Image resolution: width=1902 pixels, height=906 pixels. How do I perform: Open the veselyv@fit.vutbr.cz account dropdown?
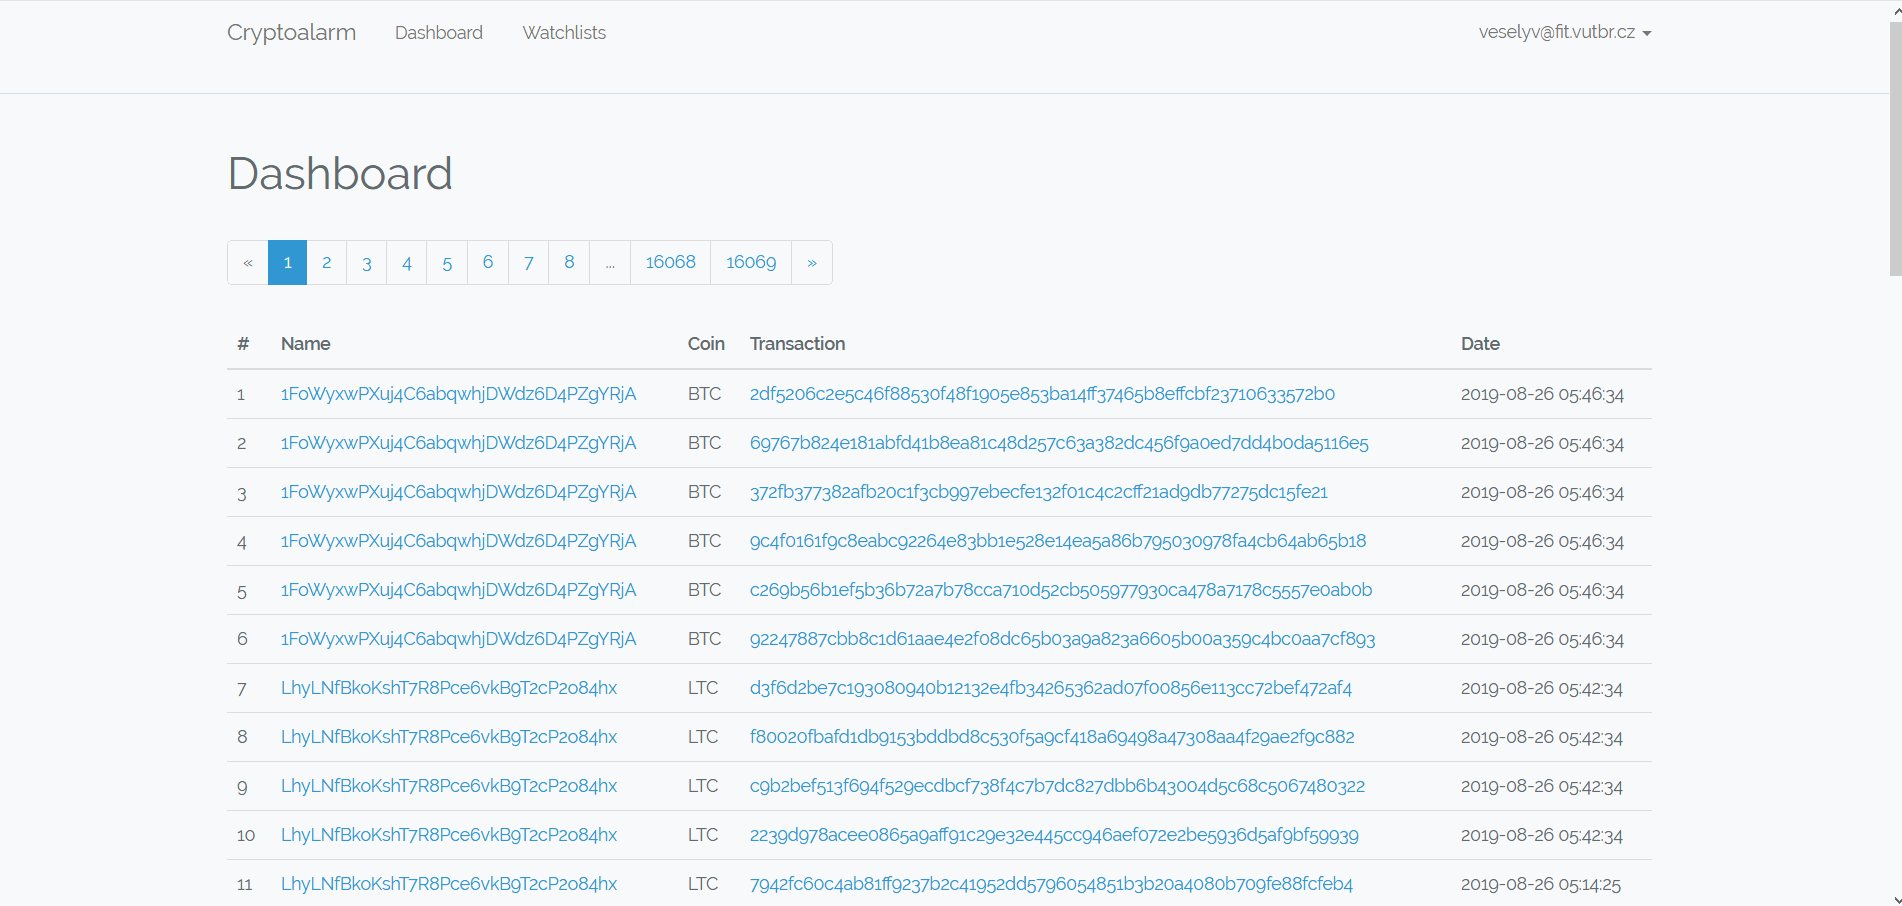(1556, 31)
